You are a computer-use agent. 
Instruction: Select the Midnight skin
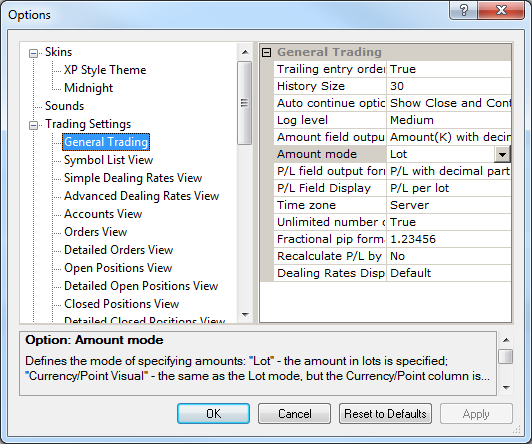pyautogui.click(x=89, y=88)
